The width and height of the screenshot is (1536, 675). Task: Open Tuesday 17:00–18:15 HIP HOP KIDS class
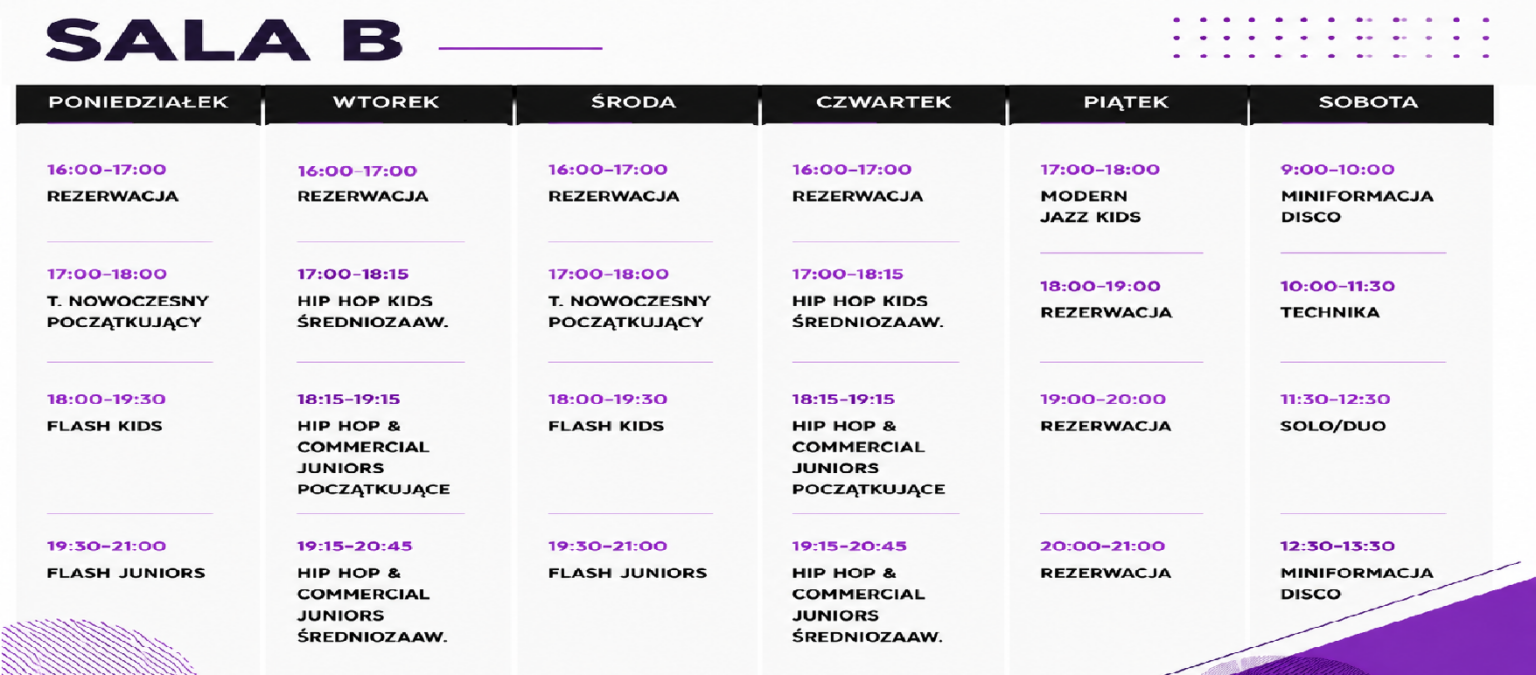click(372, 297)
